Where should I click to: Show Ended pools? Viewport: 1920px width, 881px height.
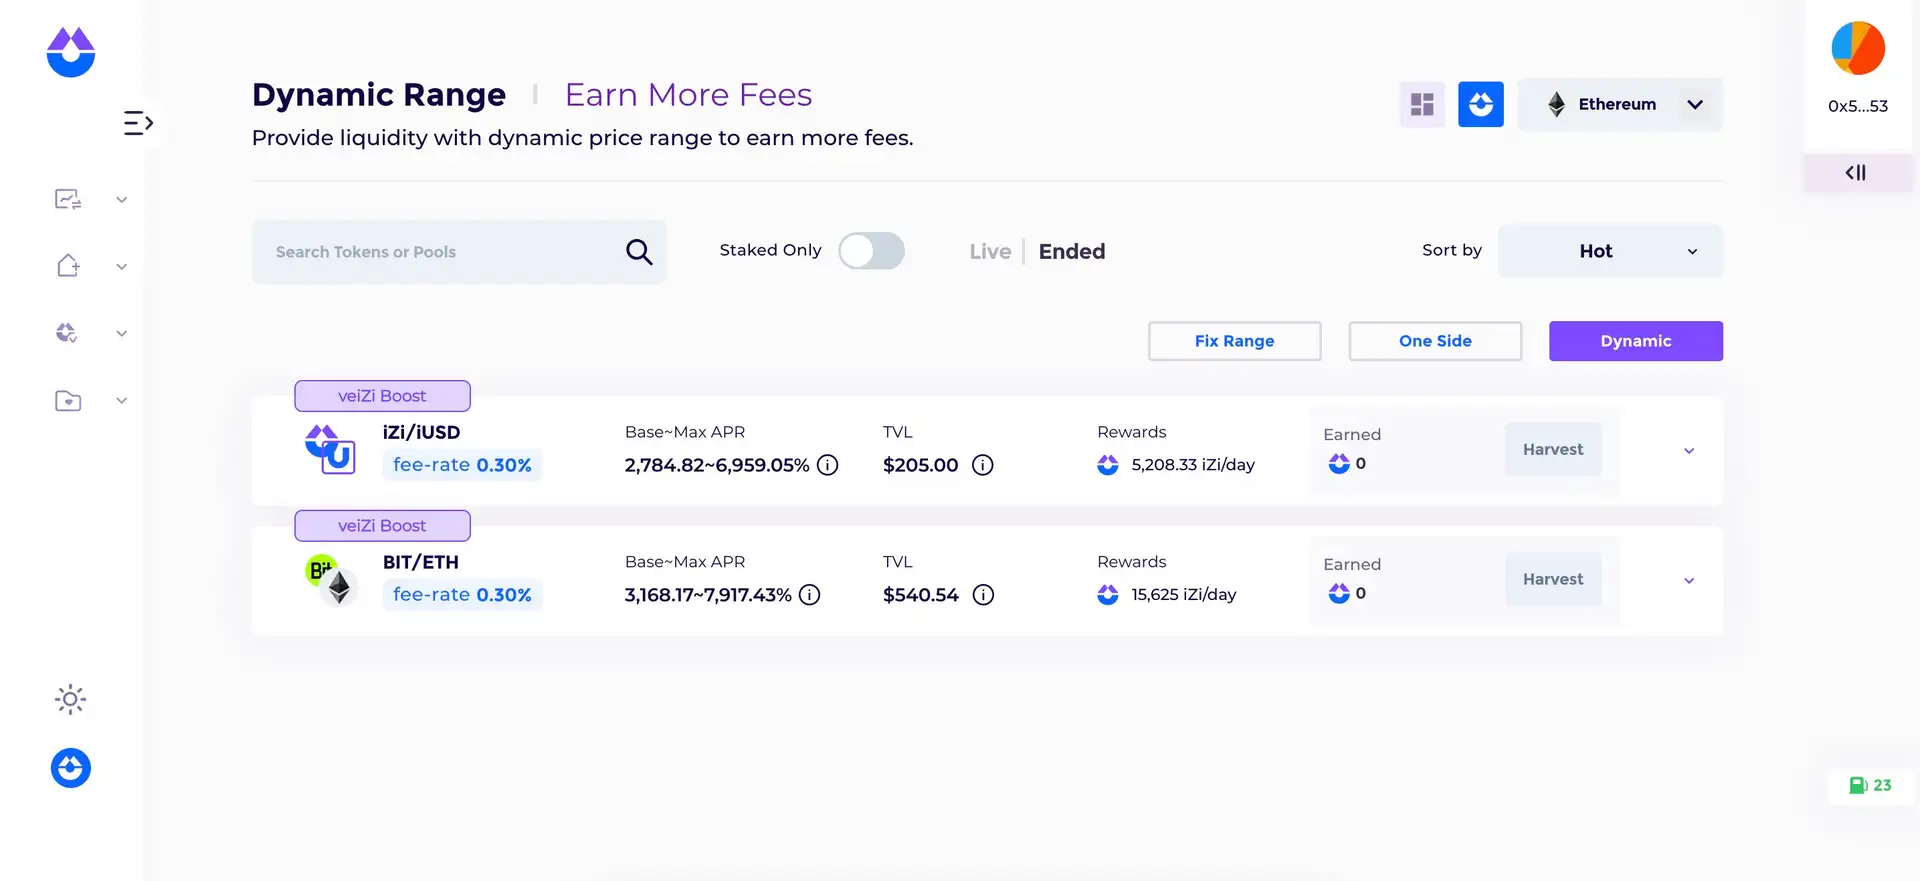(x=1071, y=252)
